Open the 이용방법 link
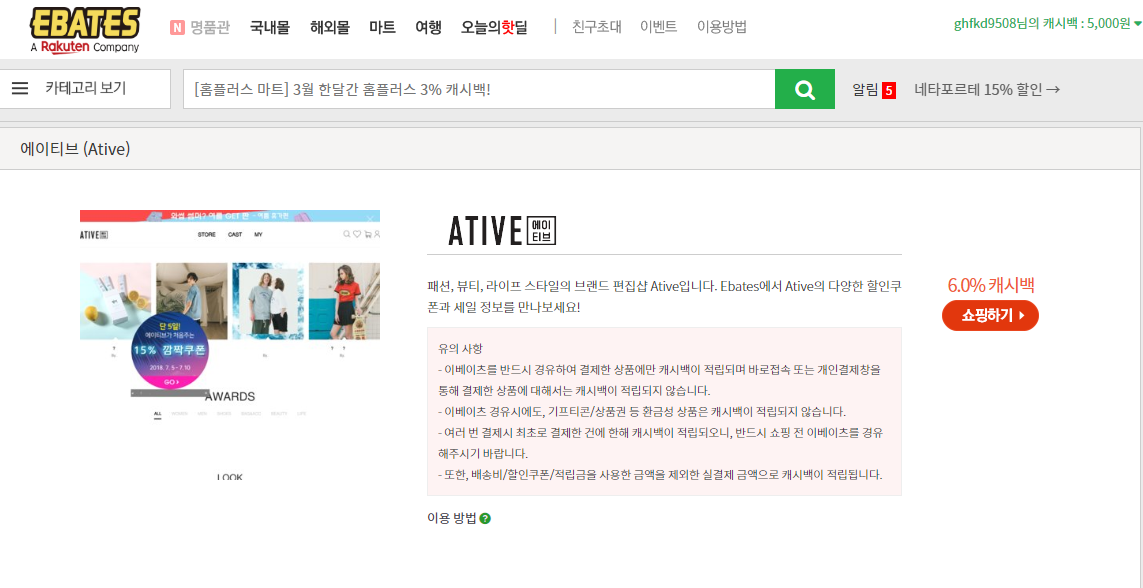The width and height of the screenshot is (1143, 588). coord(722,28)
